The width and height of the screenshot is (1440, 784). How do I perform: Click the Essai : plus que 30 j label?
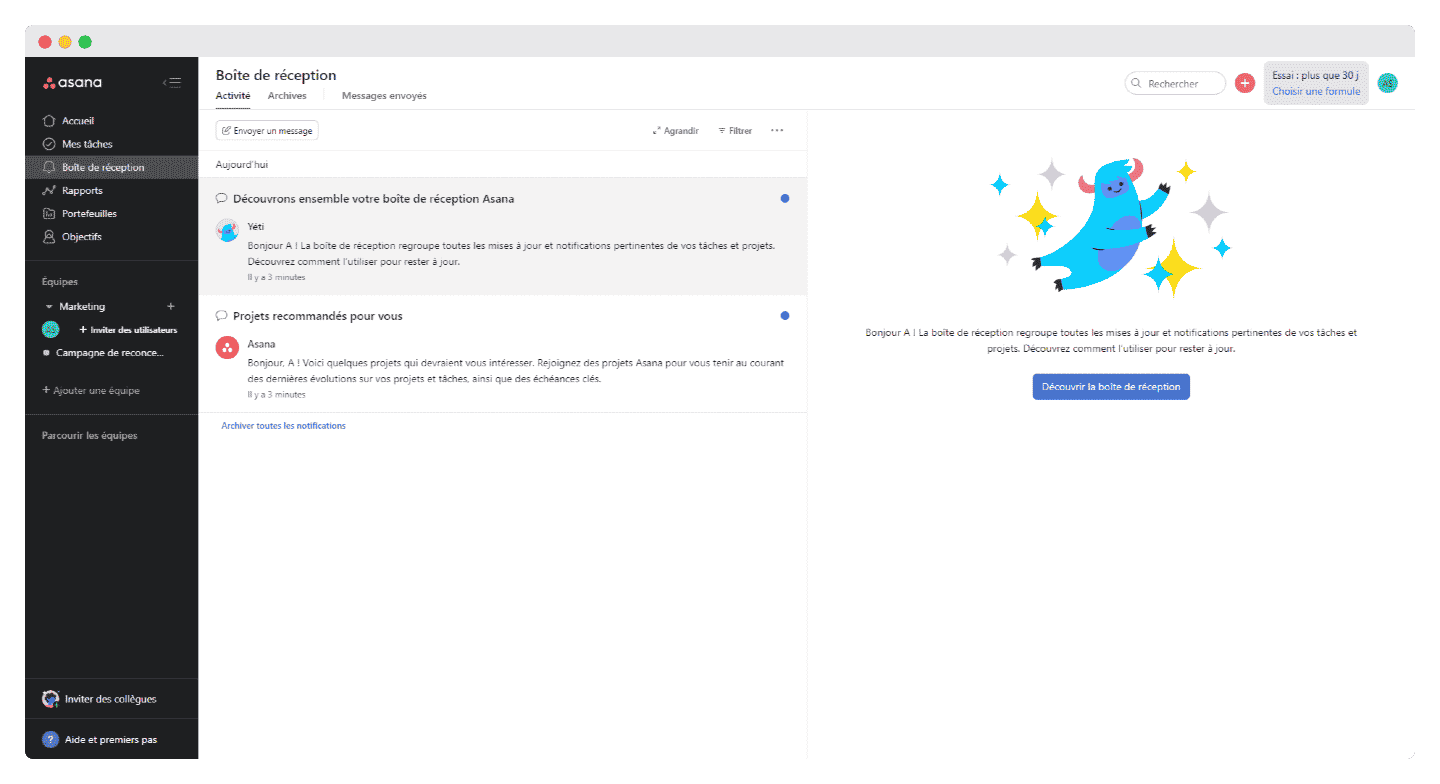pyautogui.click(x=1315, y=75)
